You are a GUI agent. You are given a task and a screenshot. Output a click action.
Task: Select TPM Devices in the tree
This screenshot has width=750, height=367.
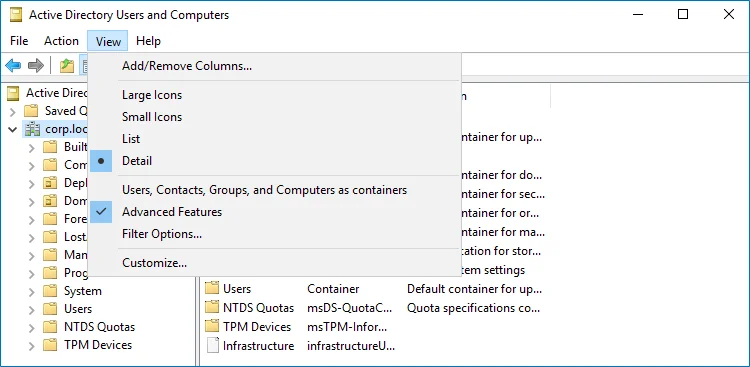98,345
